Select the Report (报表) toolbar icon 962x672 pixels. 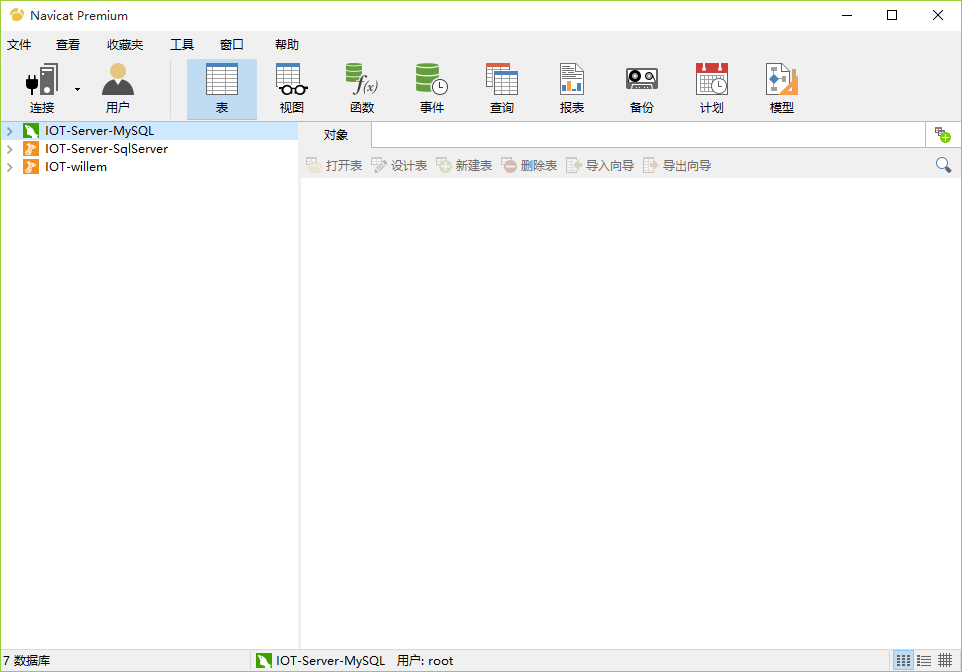(572, 89)
